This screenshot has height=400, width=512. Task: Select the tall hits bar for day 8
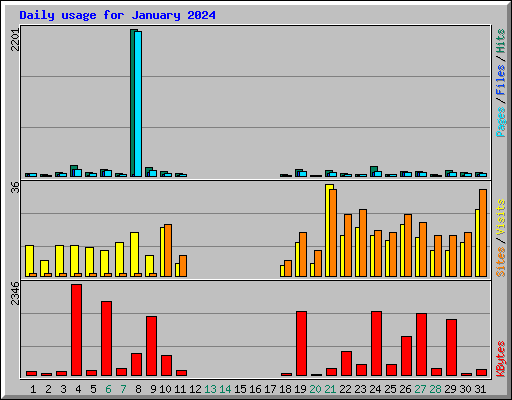132,103
